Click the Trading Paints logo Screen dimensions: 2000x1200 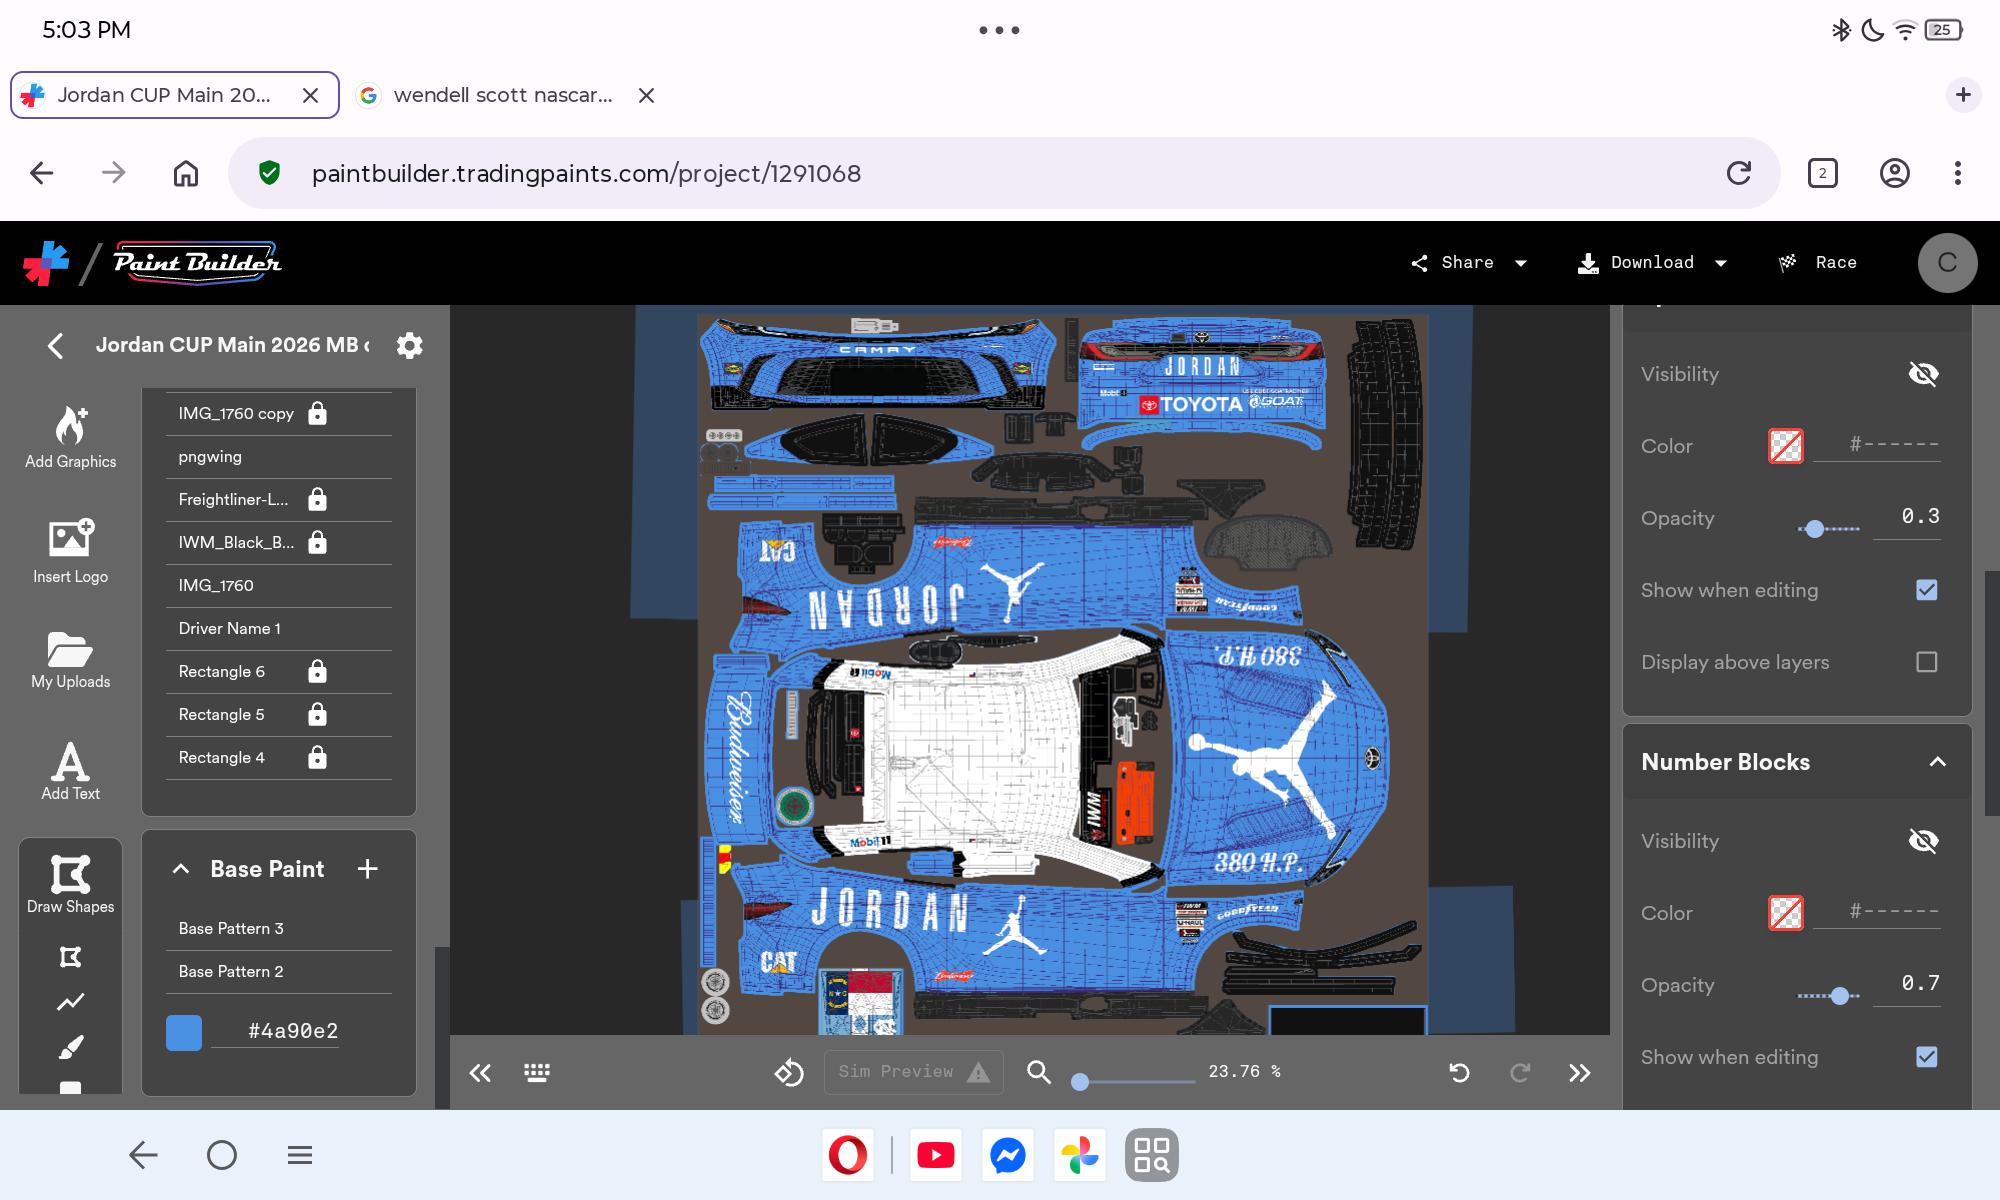pos(46,263)
